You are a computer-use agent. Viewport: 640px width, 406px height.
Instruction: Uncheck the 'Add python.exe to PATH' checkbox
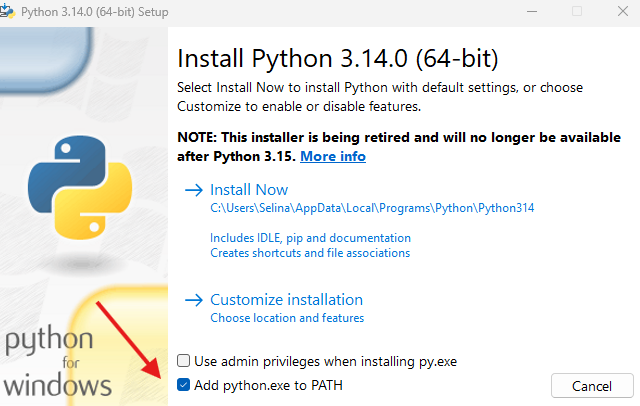click(183, 385)
